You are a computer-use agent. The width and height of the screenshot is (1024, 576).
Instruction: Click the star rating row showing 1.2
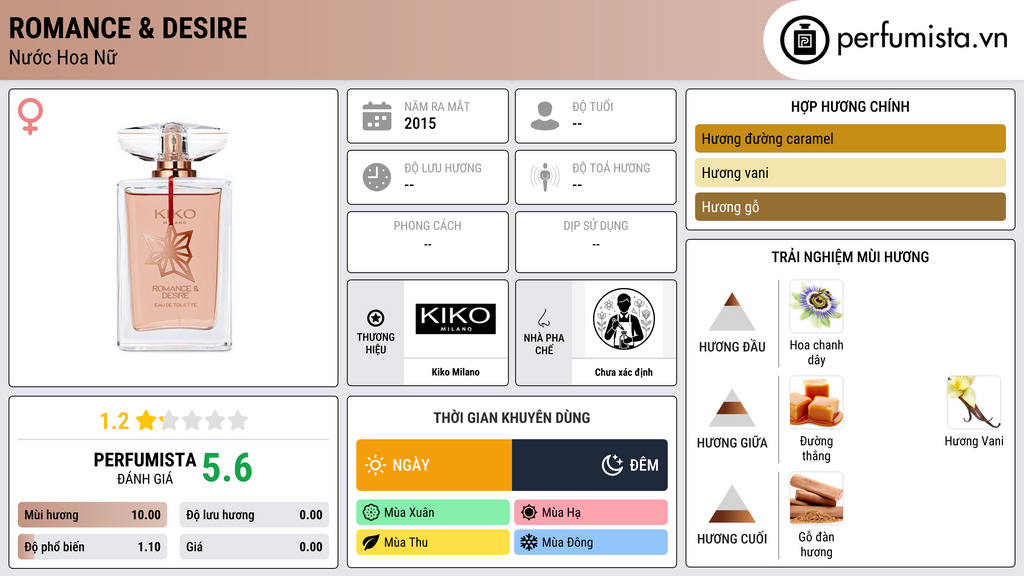click(173, 420)
